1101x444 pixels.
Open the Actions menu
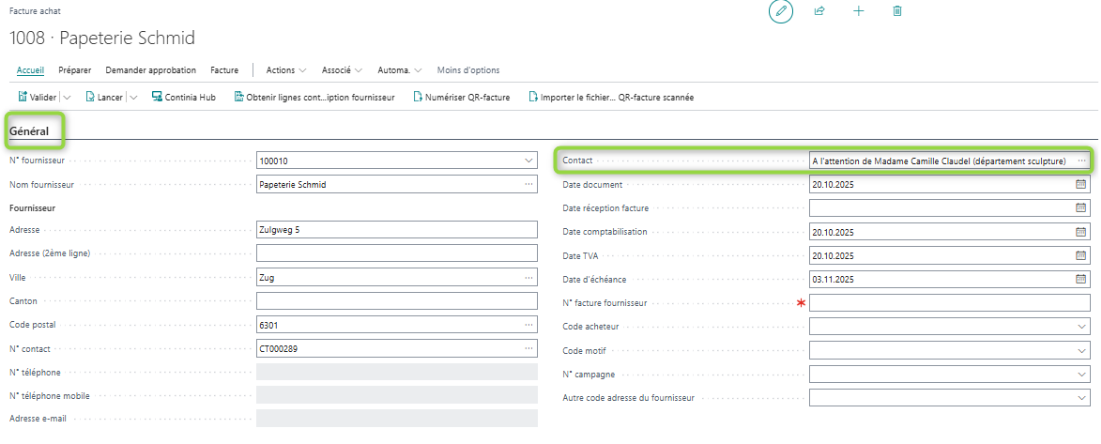tap(286, 70)
